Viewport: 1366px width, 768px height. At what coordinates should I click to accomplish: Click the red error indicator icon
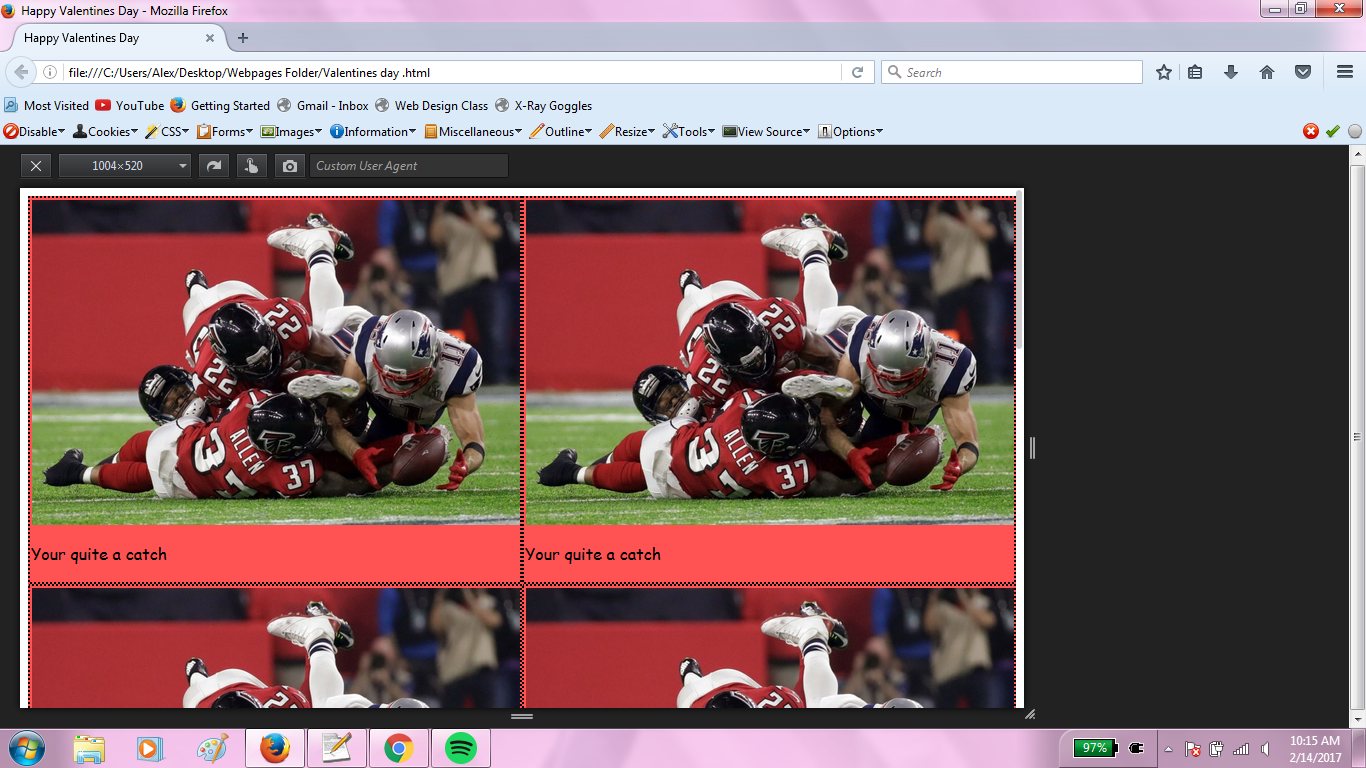[x=1310, y=131]
